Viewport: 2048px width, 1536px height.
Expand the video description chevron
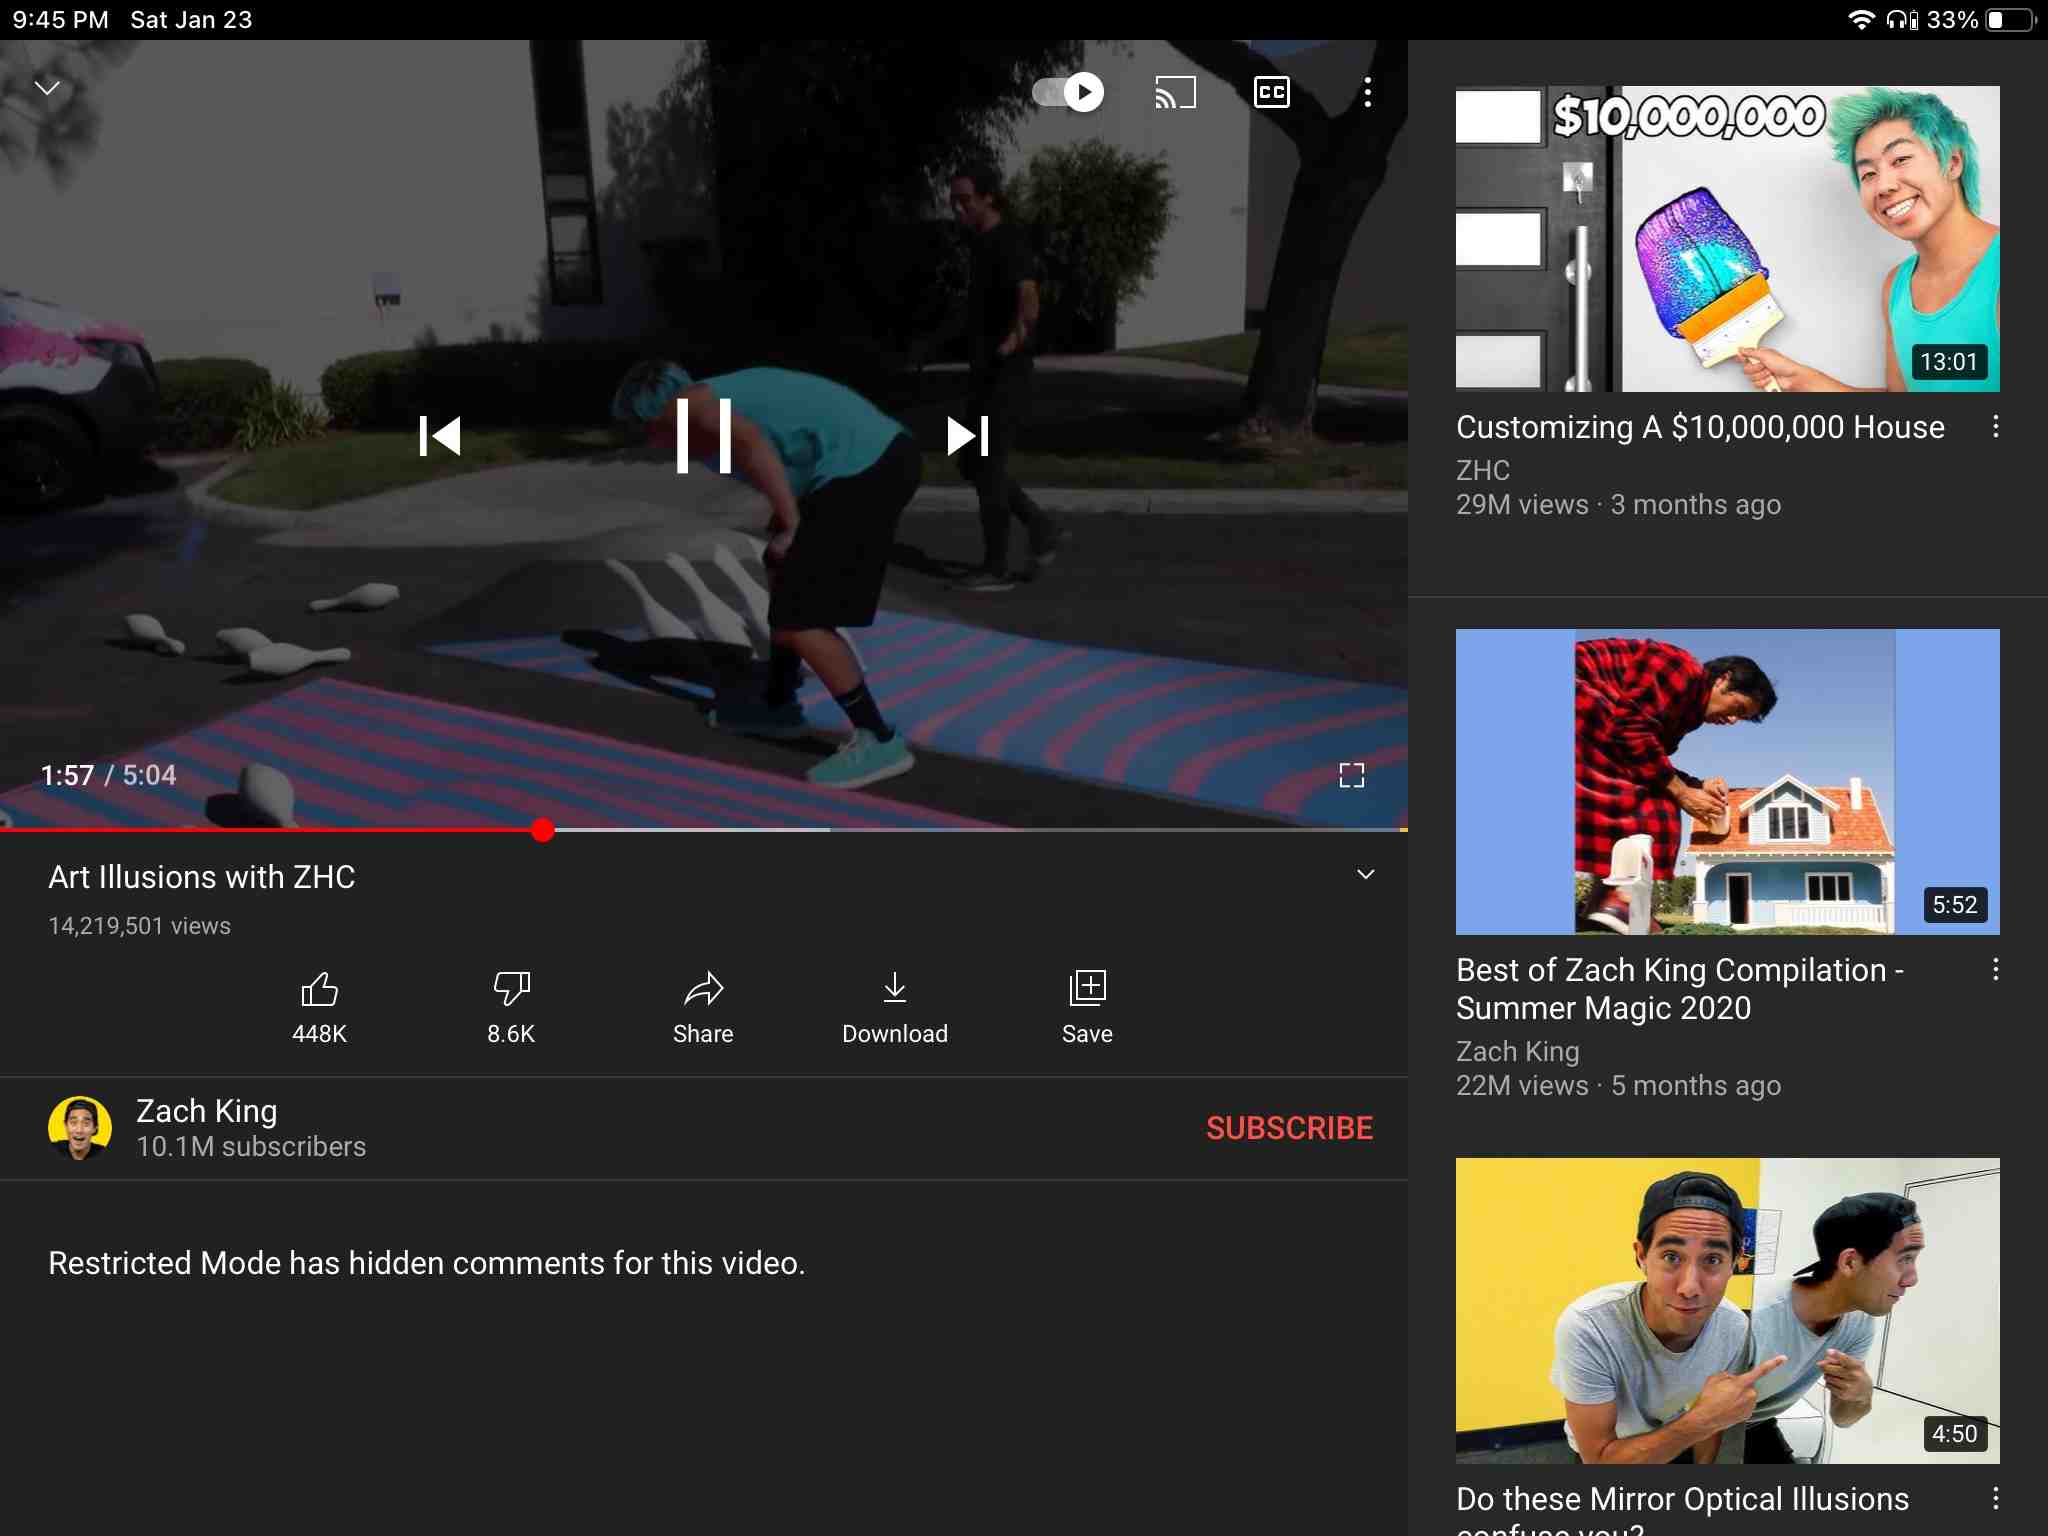point(1366,875)
